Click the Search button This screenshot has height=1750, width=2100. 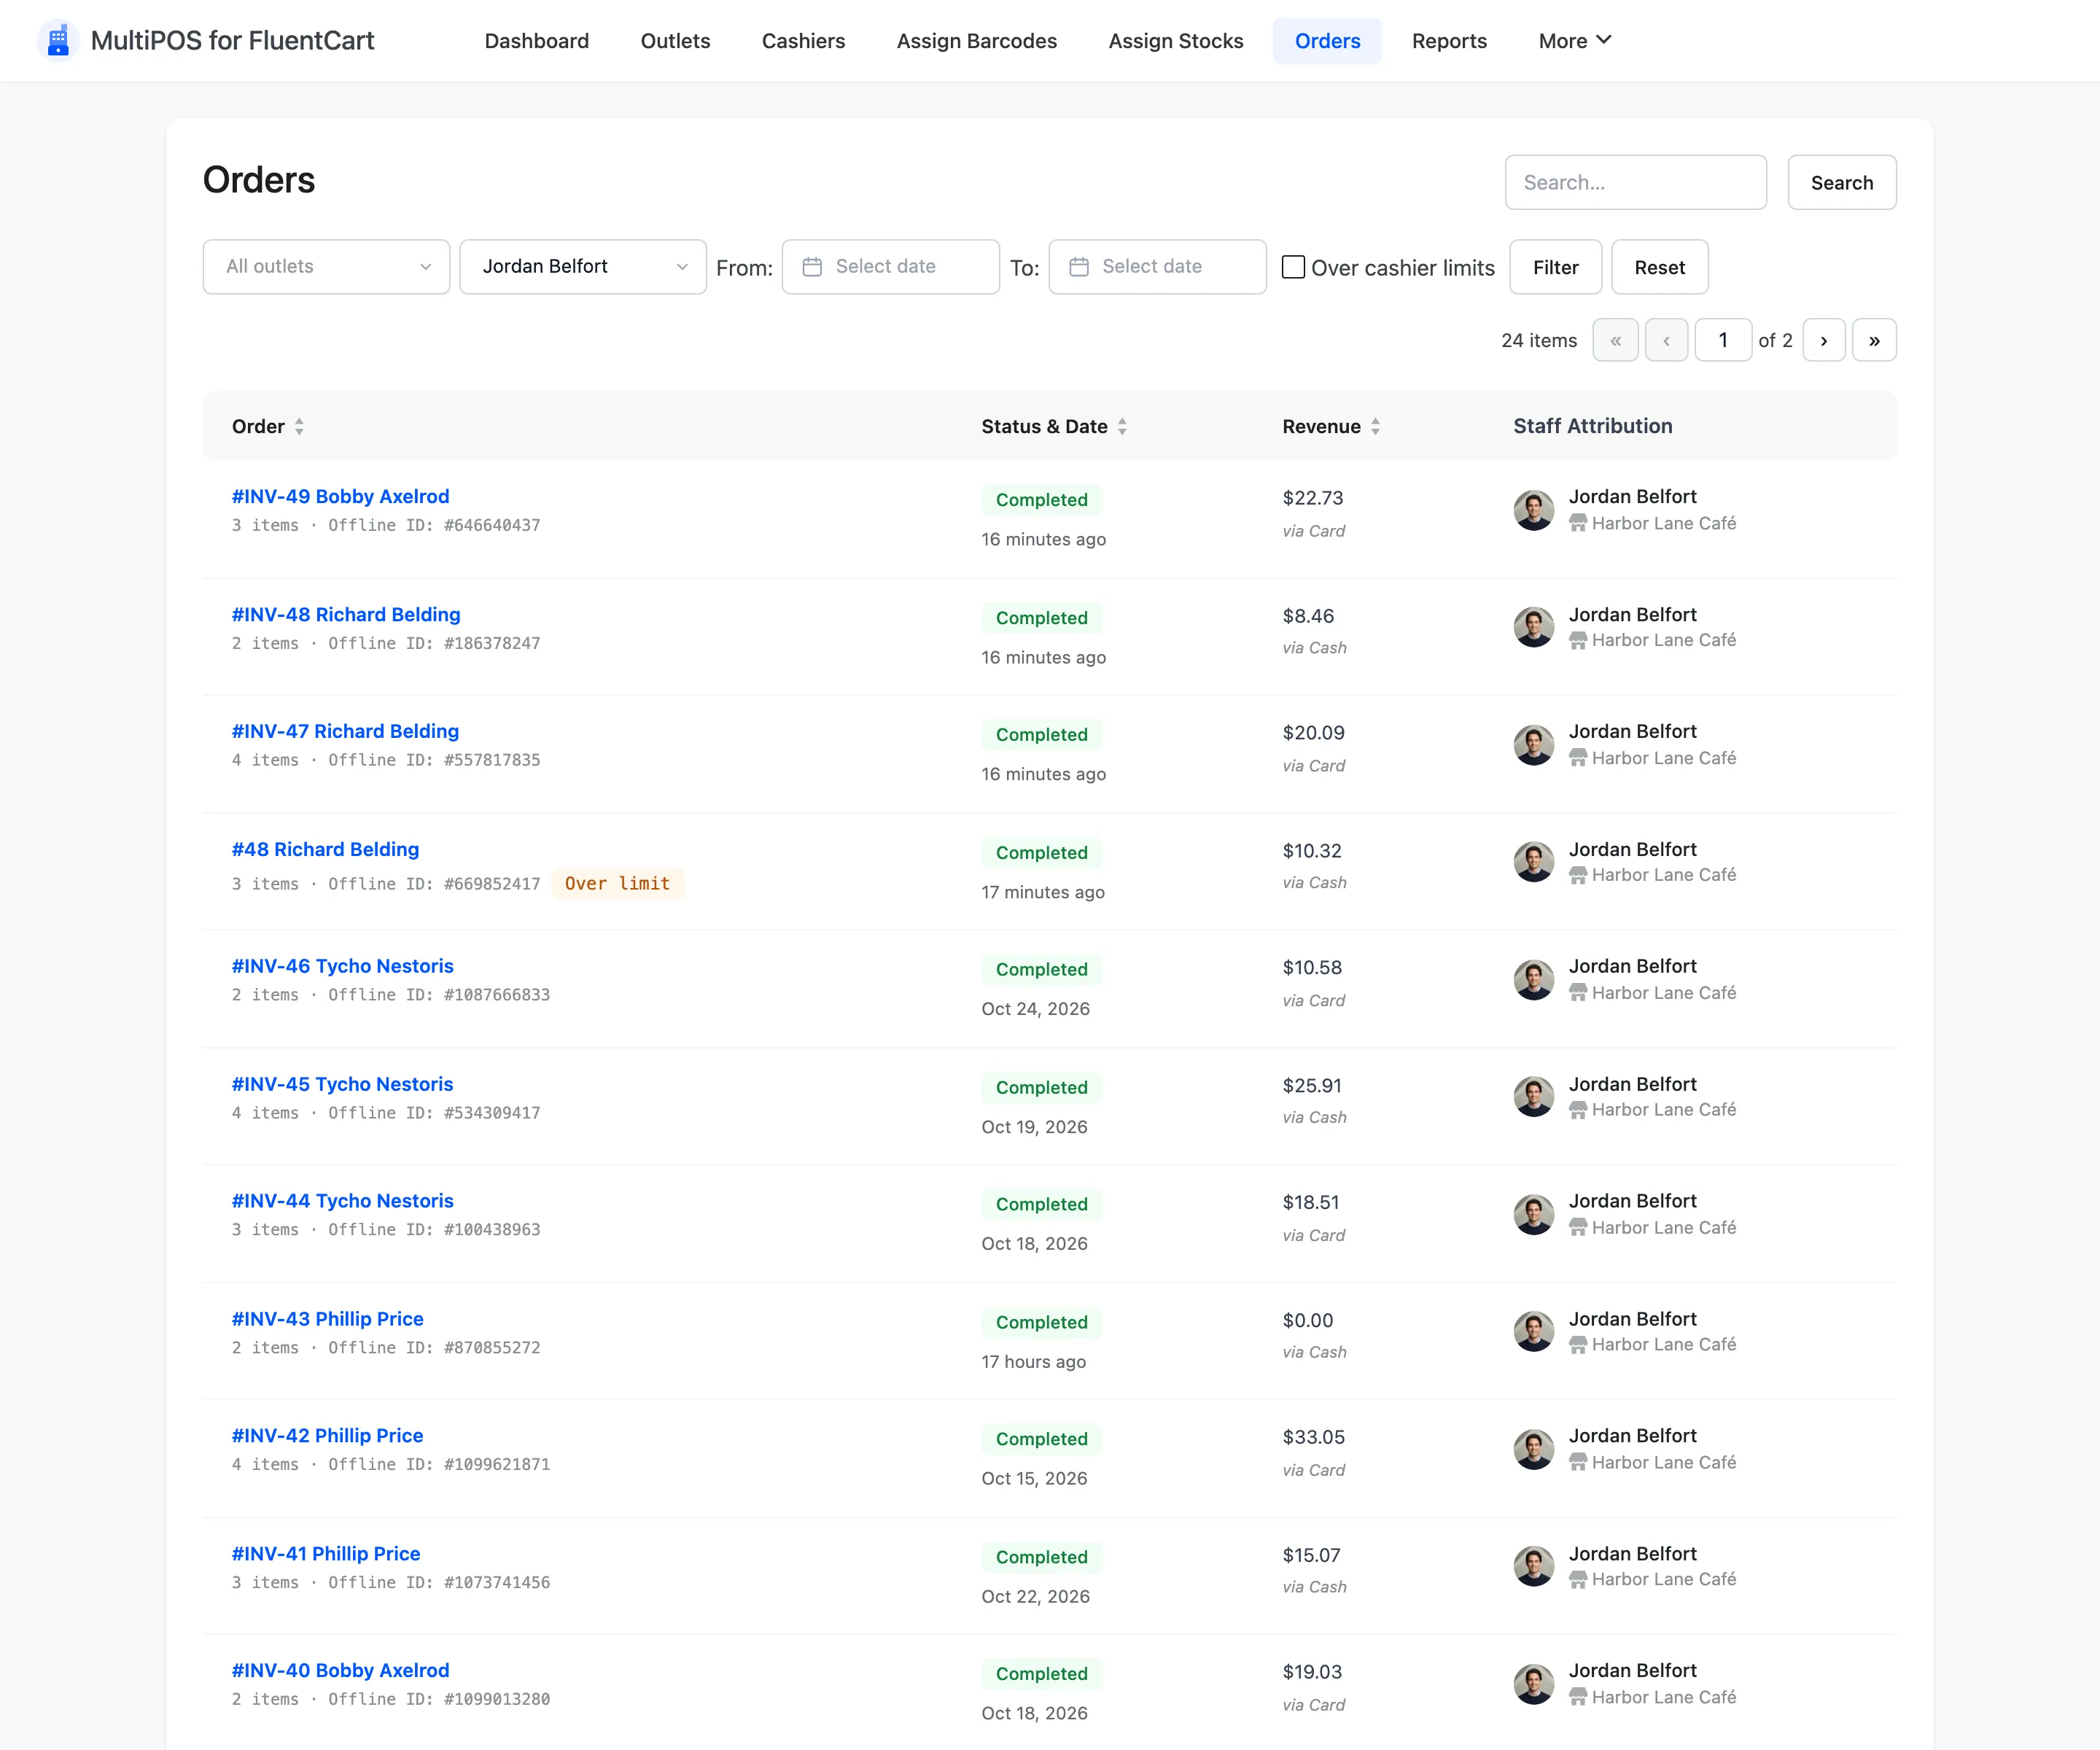[x=1842, y=182]
